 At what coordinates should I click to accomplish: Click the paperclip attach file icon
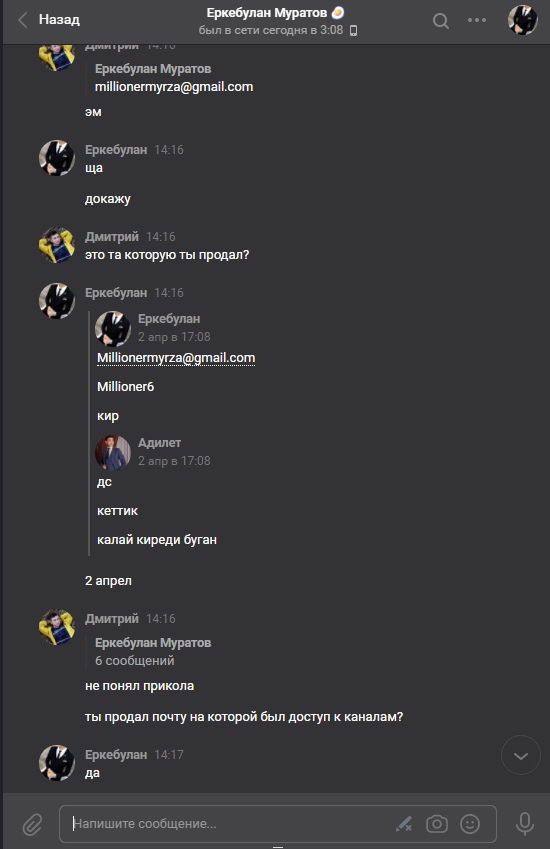tap(32, 824)
